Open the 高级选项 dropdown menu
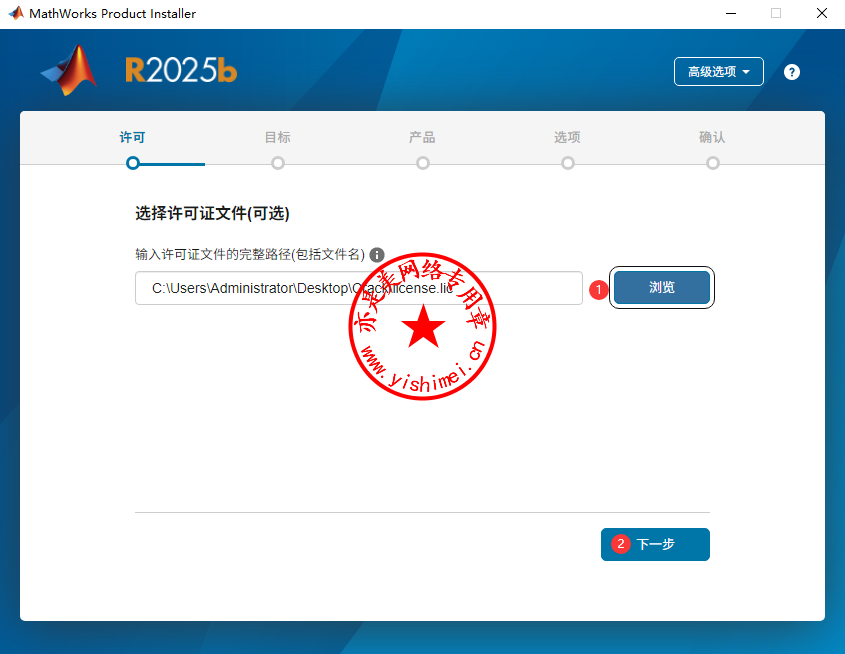This screenshot has width=845, height=654. pos(718,72)
